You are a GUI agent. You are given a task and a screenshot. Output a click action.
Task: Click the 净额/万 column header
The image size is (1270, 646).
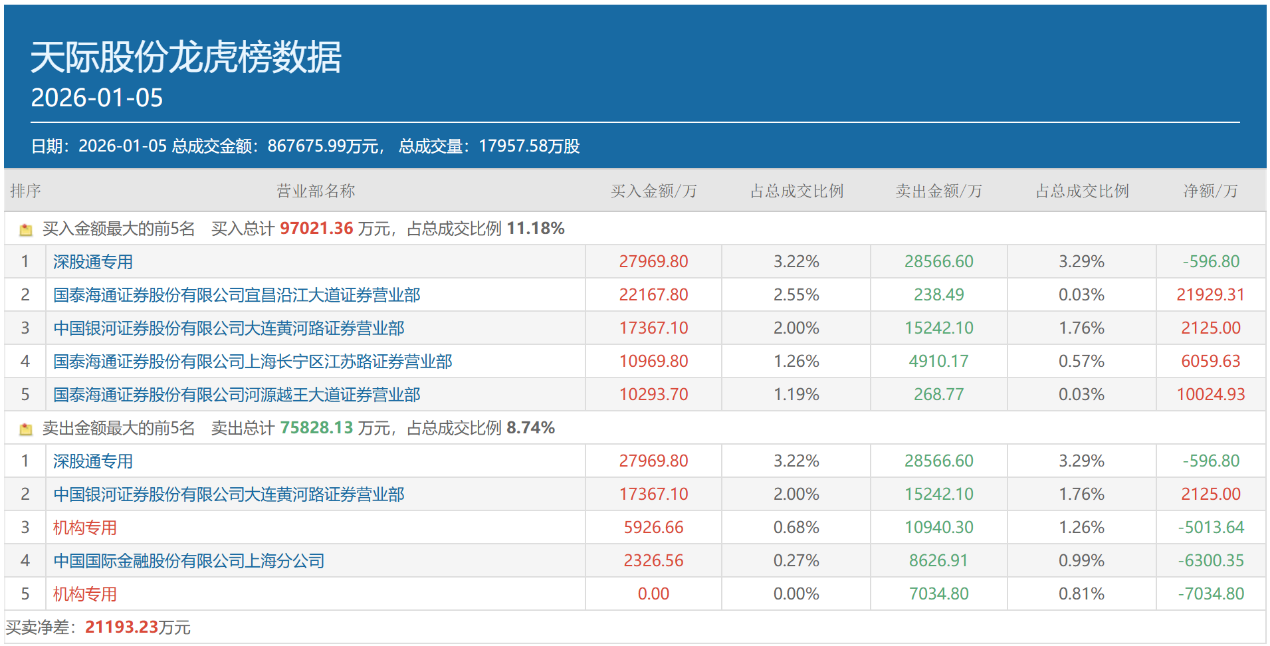click(1210, 191)
